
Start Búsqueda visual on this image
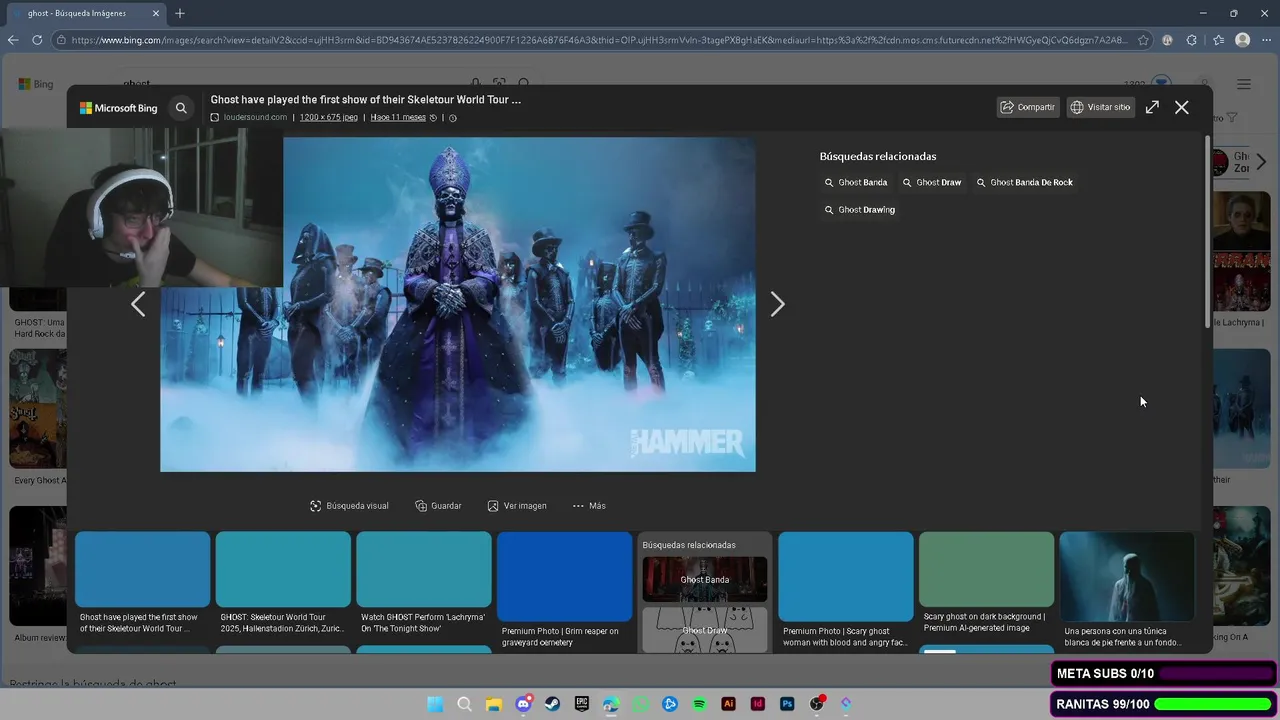pyautogui.click(x=349, y=506)
